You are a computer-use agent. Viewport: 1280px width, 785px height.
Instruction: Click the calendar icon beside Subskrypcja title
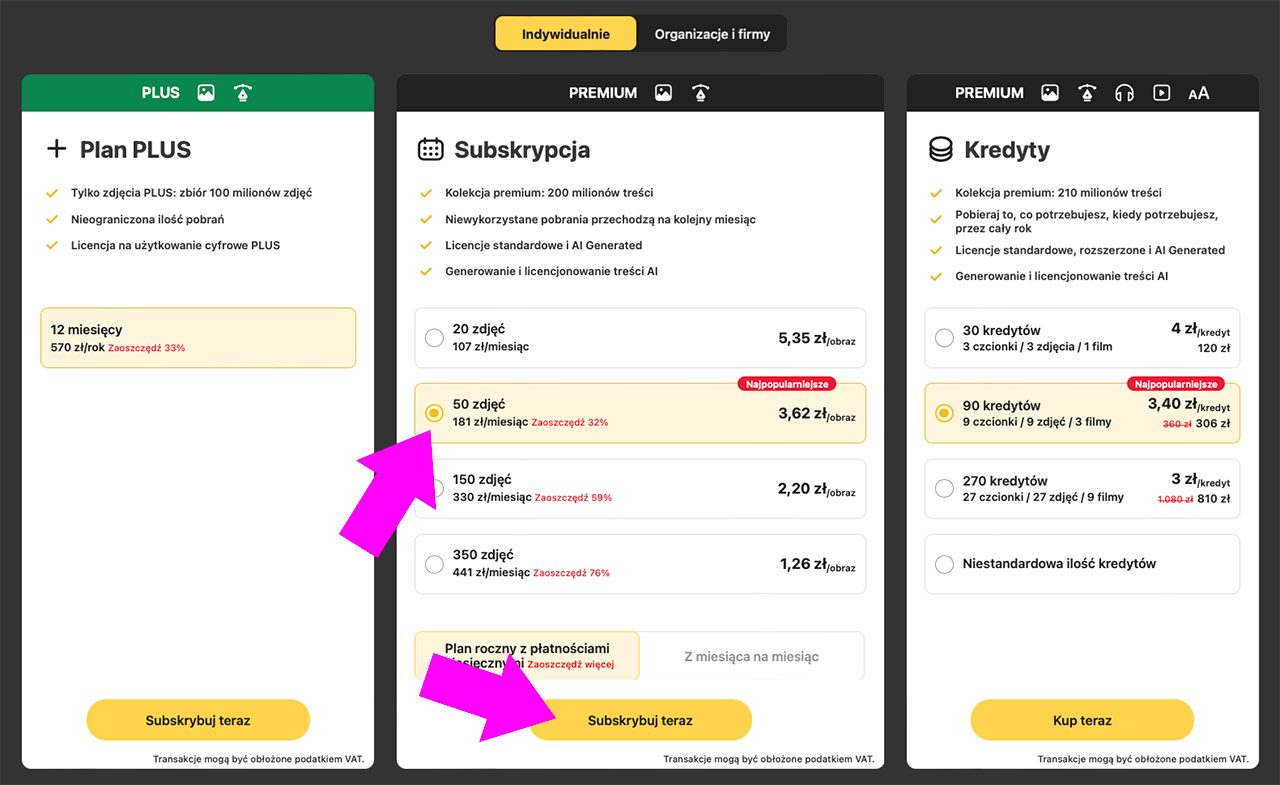tap(430, 150)
